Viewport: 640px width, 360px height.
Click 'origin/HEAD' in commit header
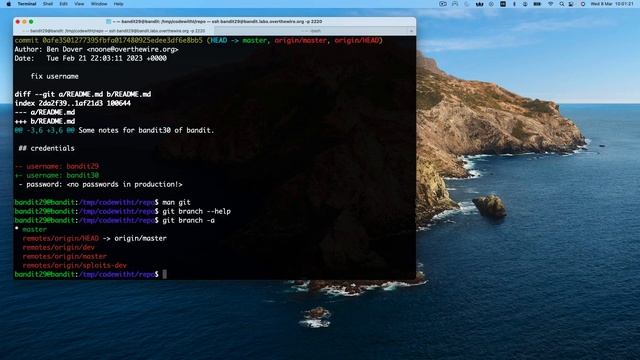pyautogui.click(x=357, y=40)
